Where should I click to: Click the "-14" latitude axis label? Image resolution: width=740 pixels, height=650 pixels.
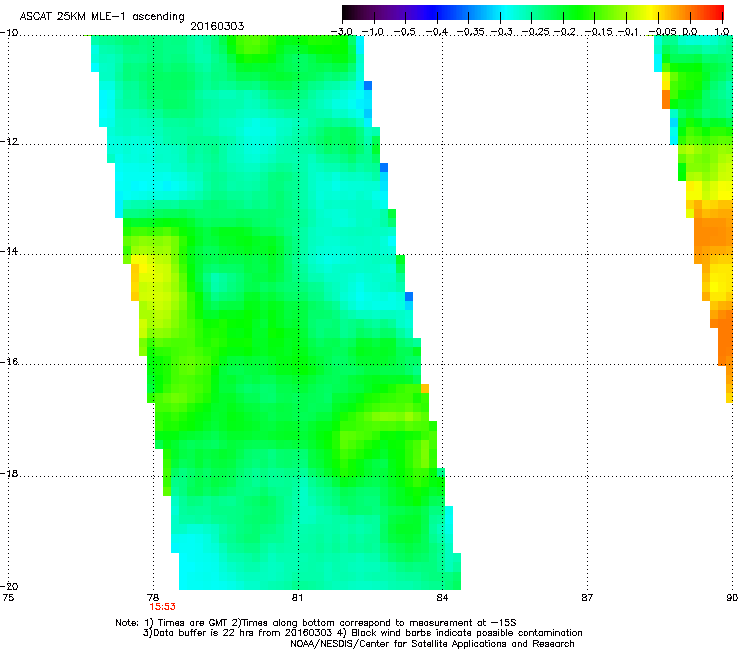coord(9,251)
